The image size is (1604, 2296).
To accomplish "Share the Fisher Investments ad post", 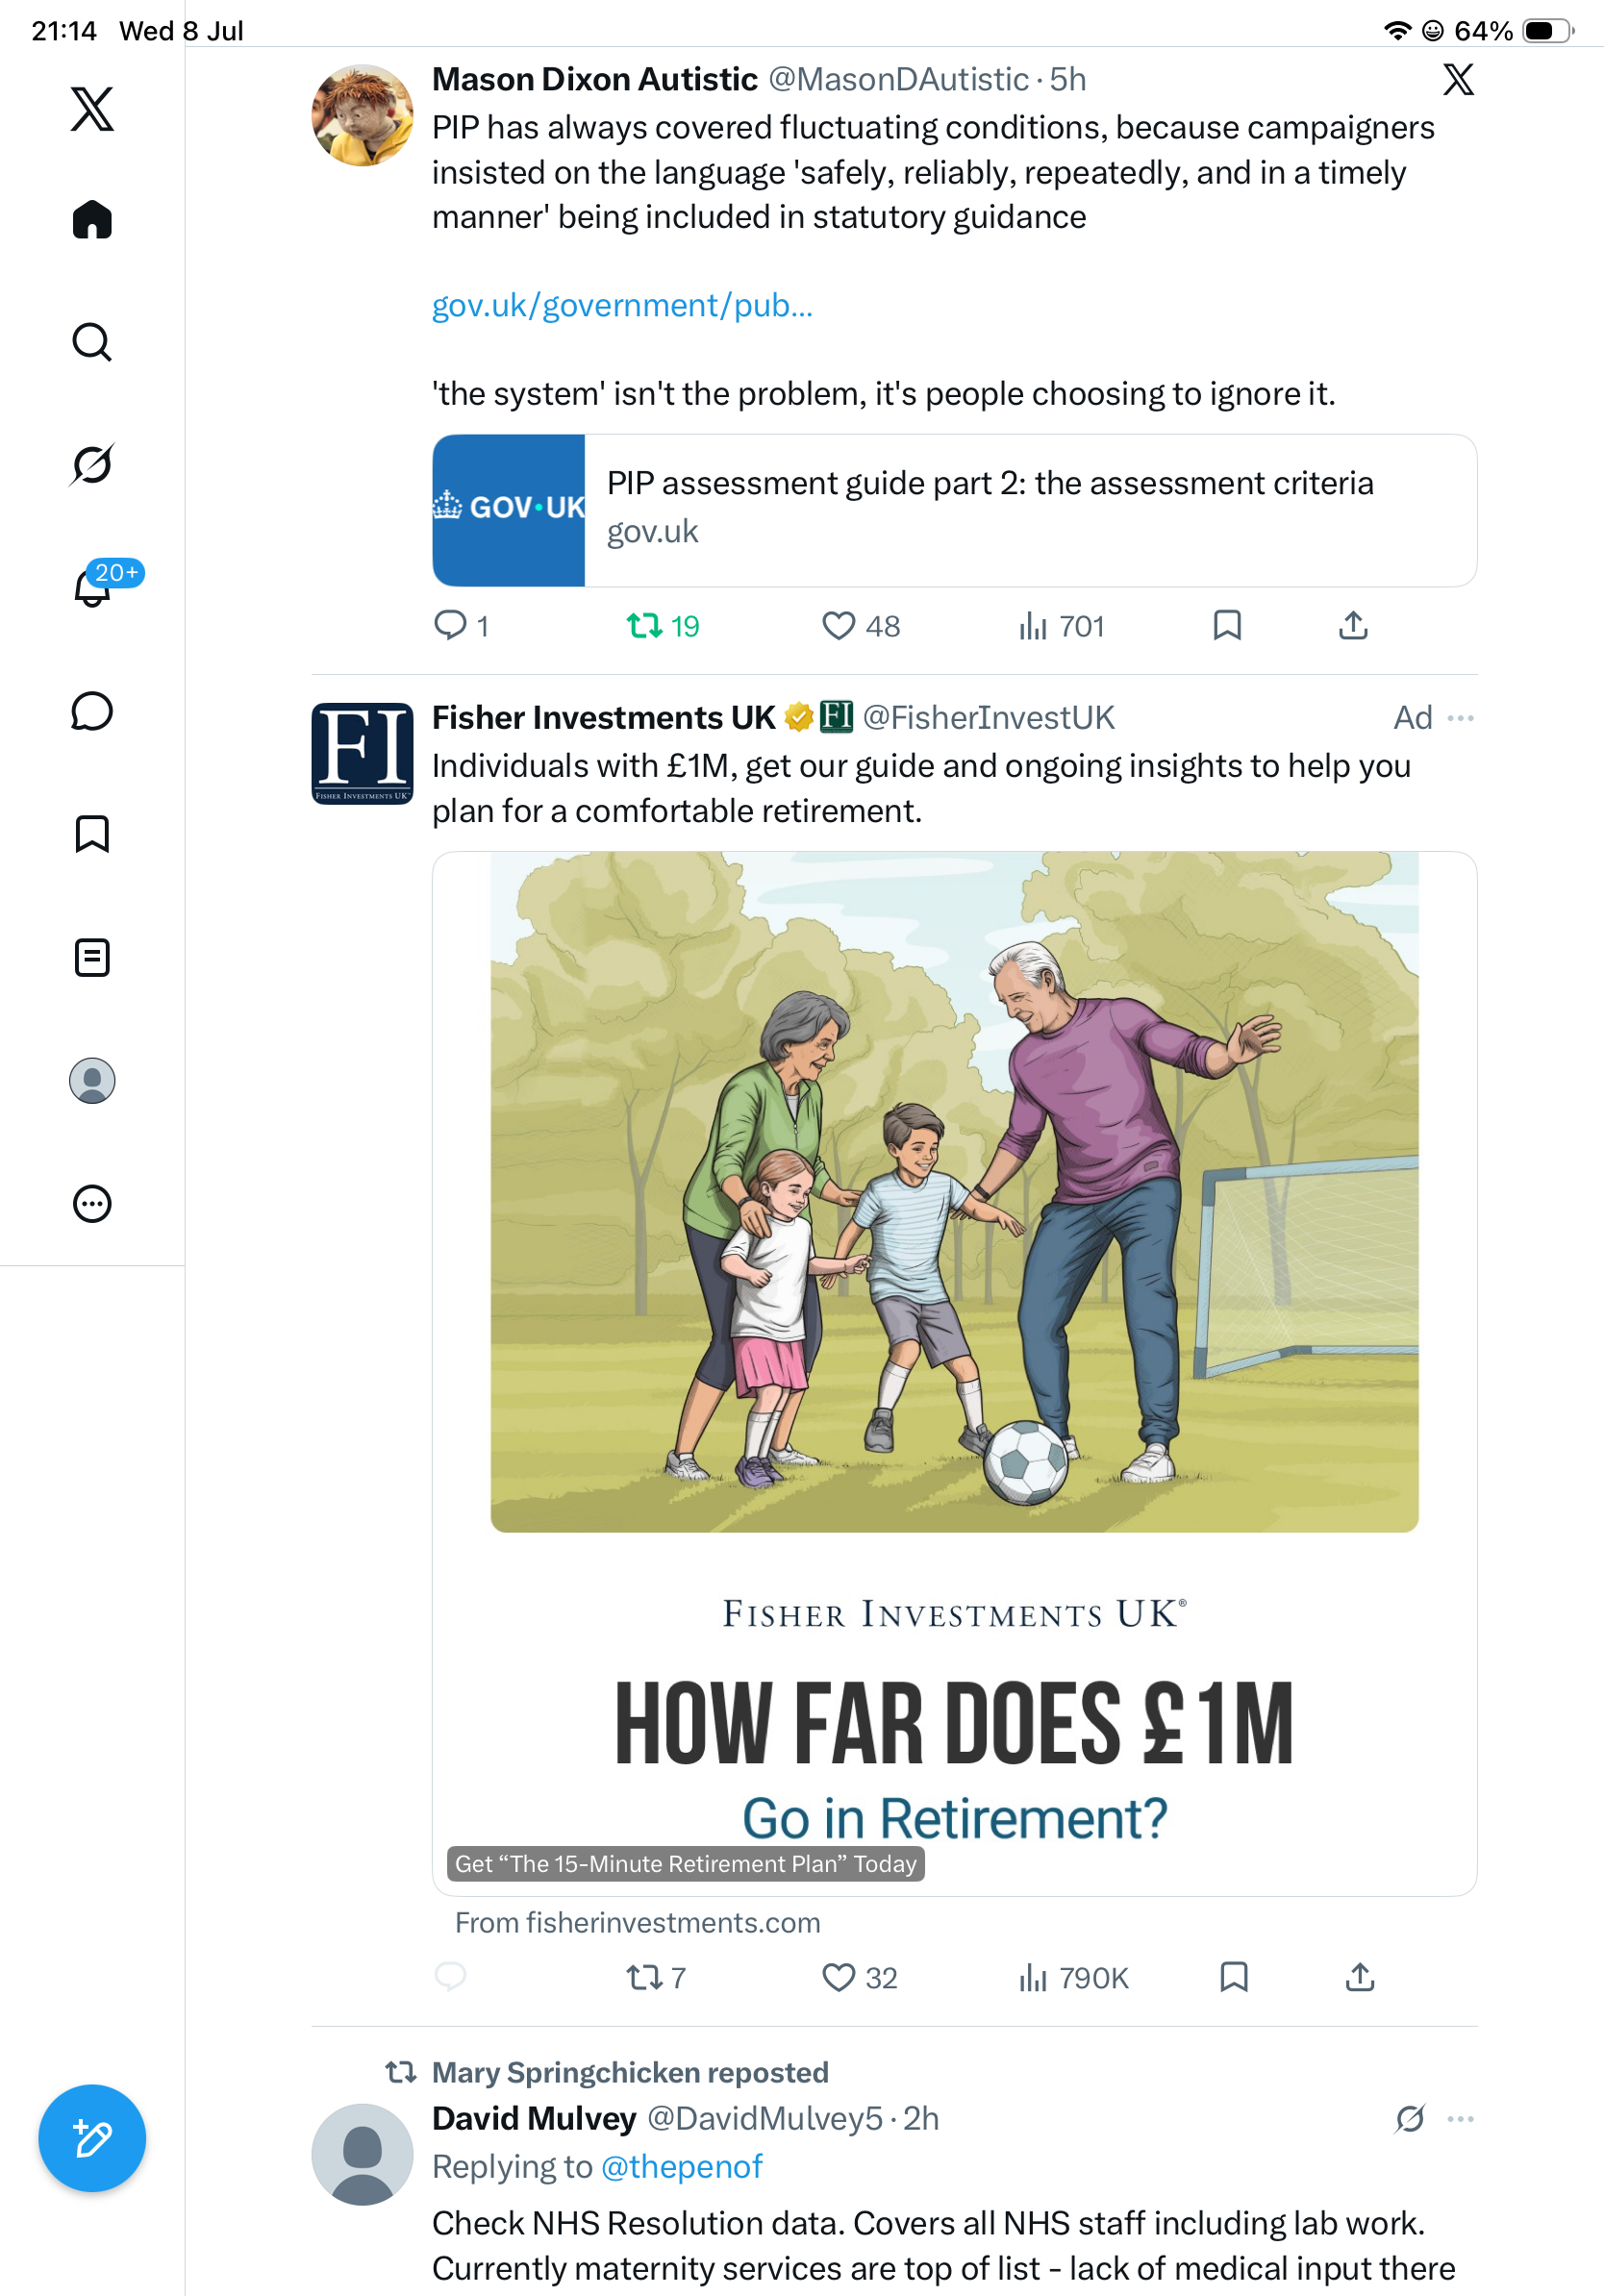I will (1360, 1977).
